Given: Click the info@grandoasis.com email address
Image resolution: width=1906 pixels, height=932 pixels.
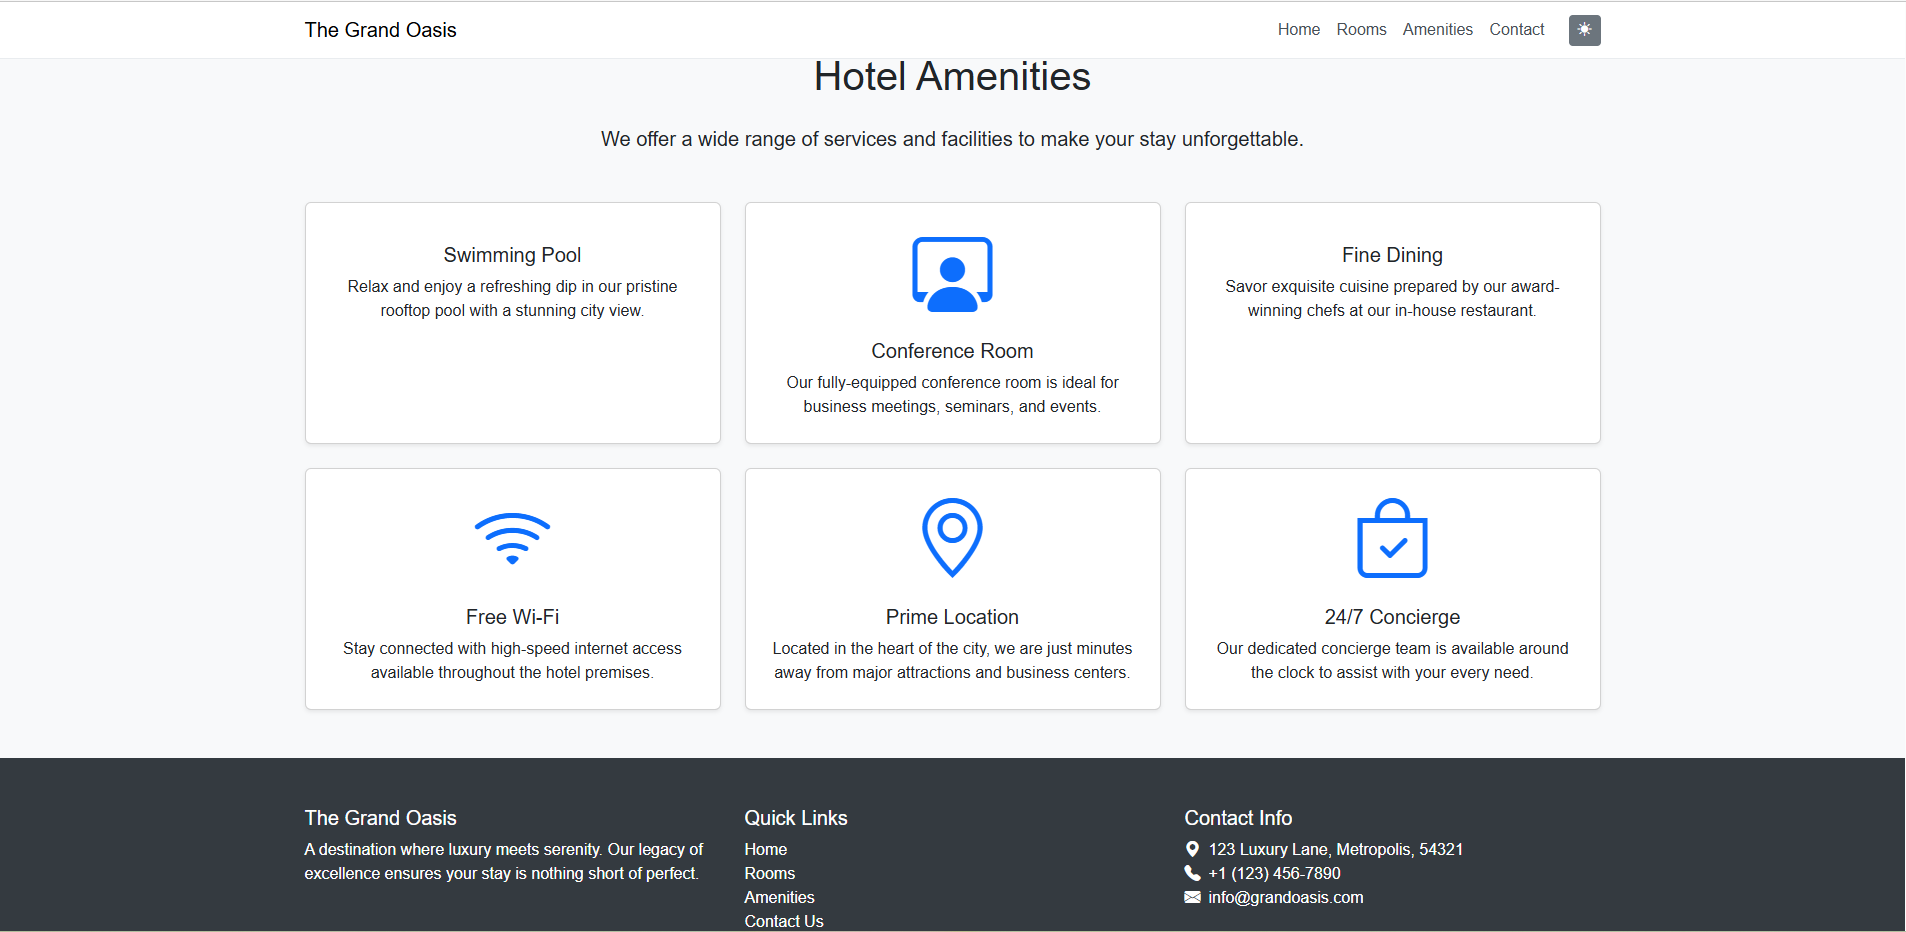Looking at the screenshot, I should (x=1285, y=897).
